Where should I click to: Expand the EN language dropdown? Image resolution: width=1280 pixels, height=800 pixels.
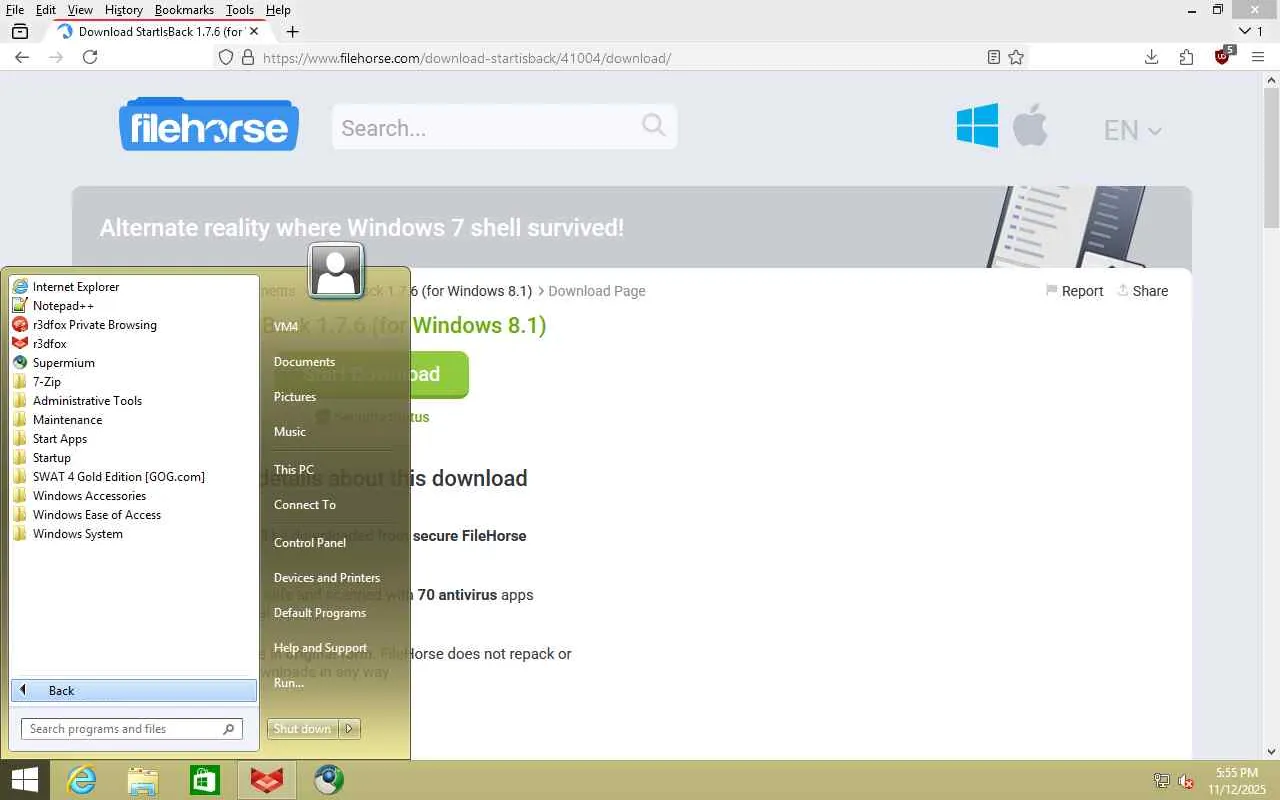tap(1133, 130)
